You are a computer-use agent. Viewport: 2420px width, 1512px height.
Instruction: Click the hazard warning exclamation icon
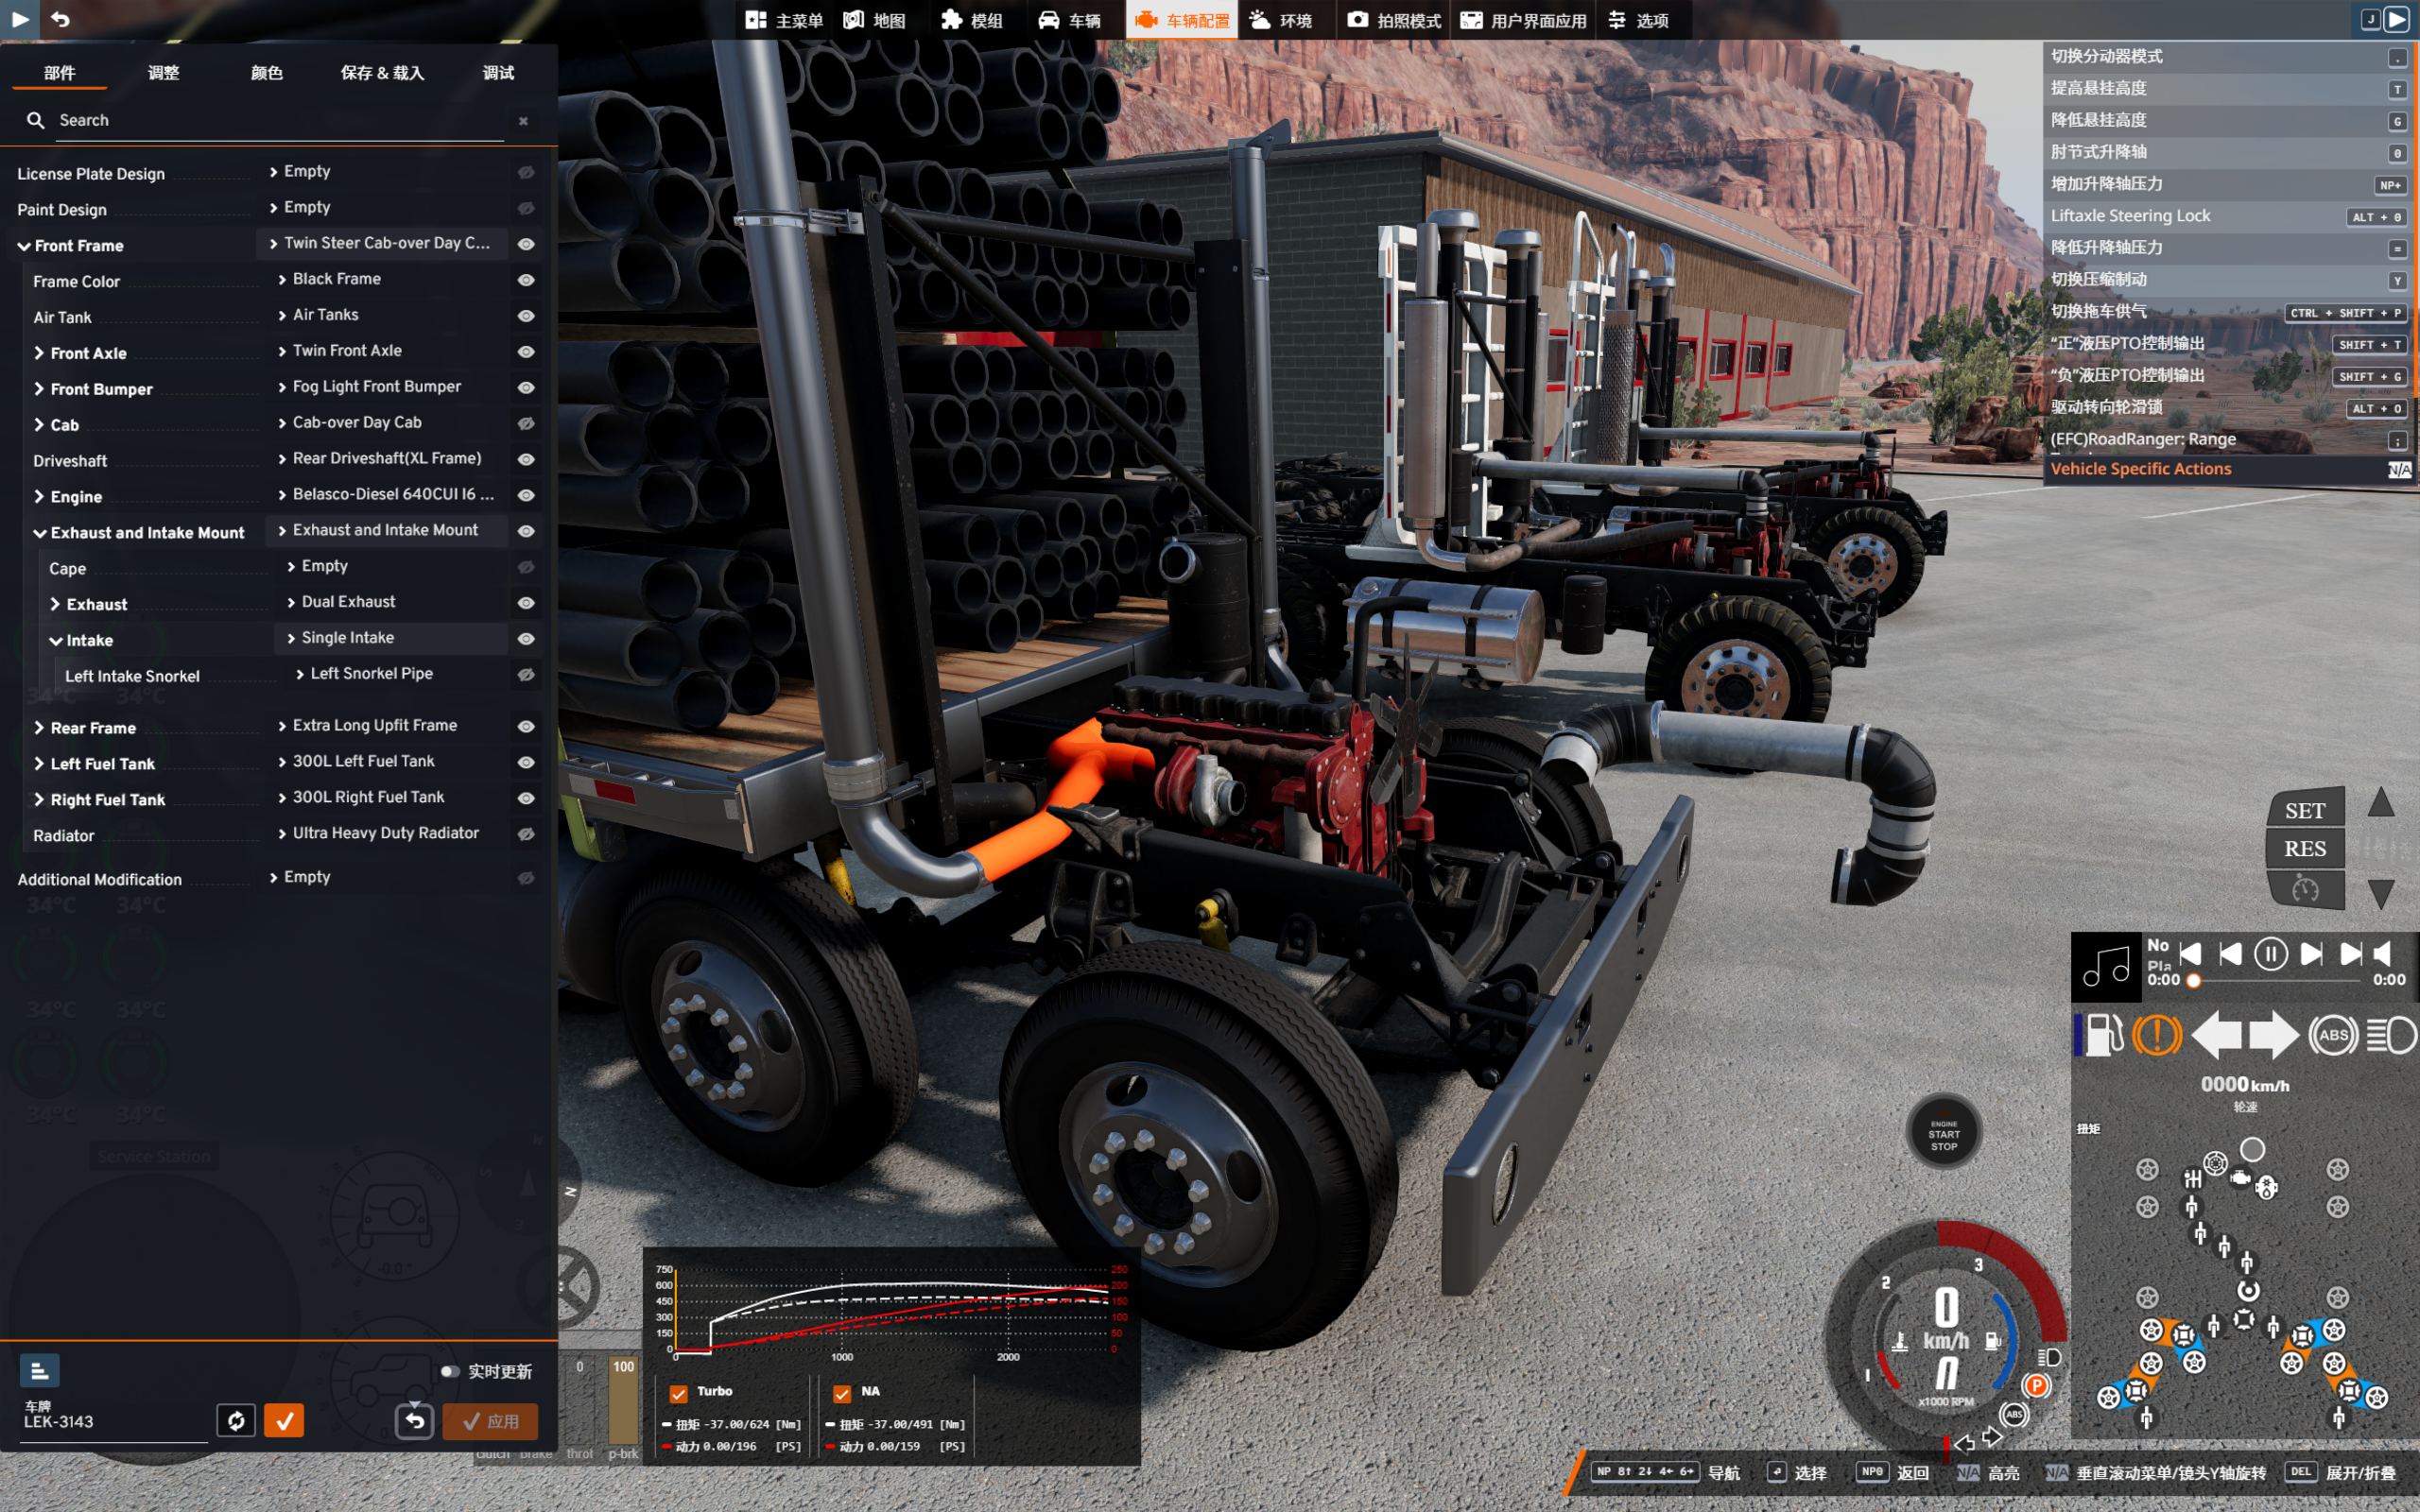[x=2156, y=1035]
